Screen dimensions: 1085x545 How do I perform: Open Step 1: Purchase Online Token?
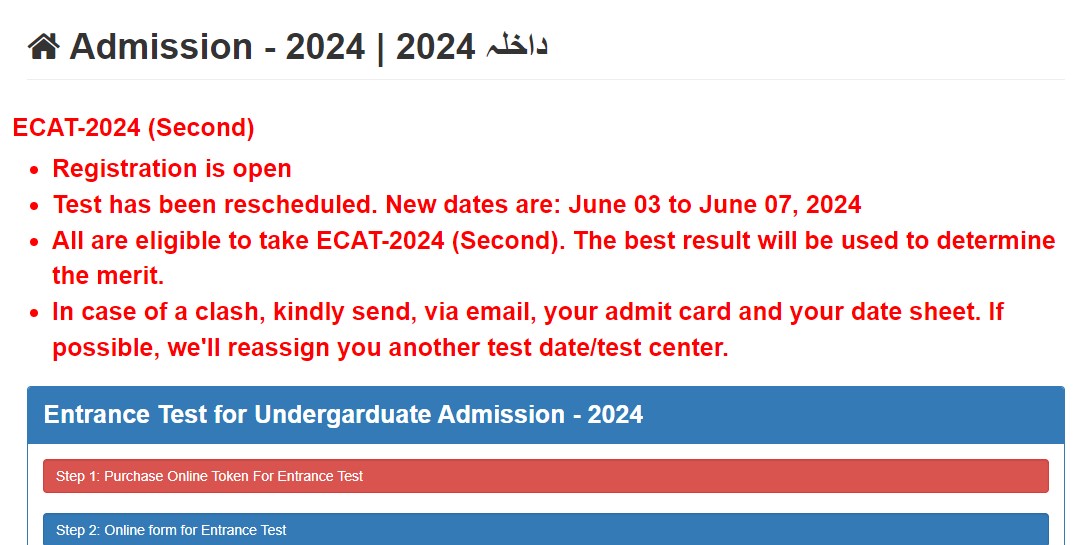tap(545, 476)
